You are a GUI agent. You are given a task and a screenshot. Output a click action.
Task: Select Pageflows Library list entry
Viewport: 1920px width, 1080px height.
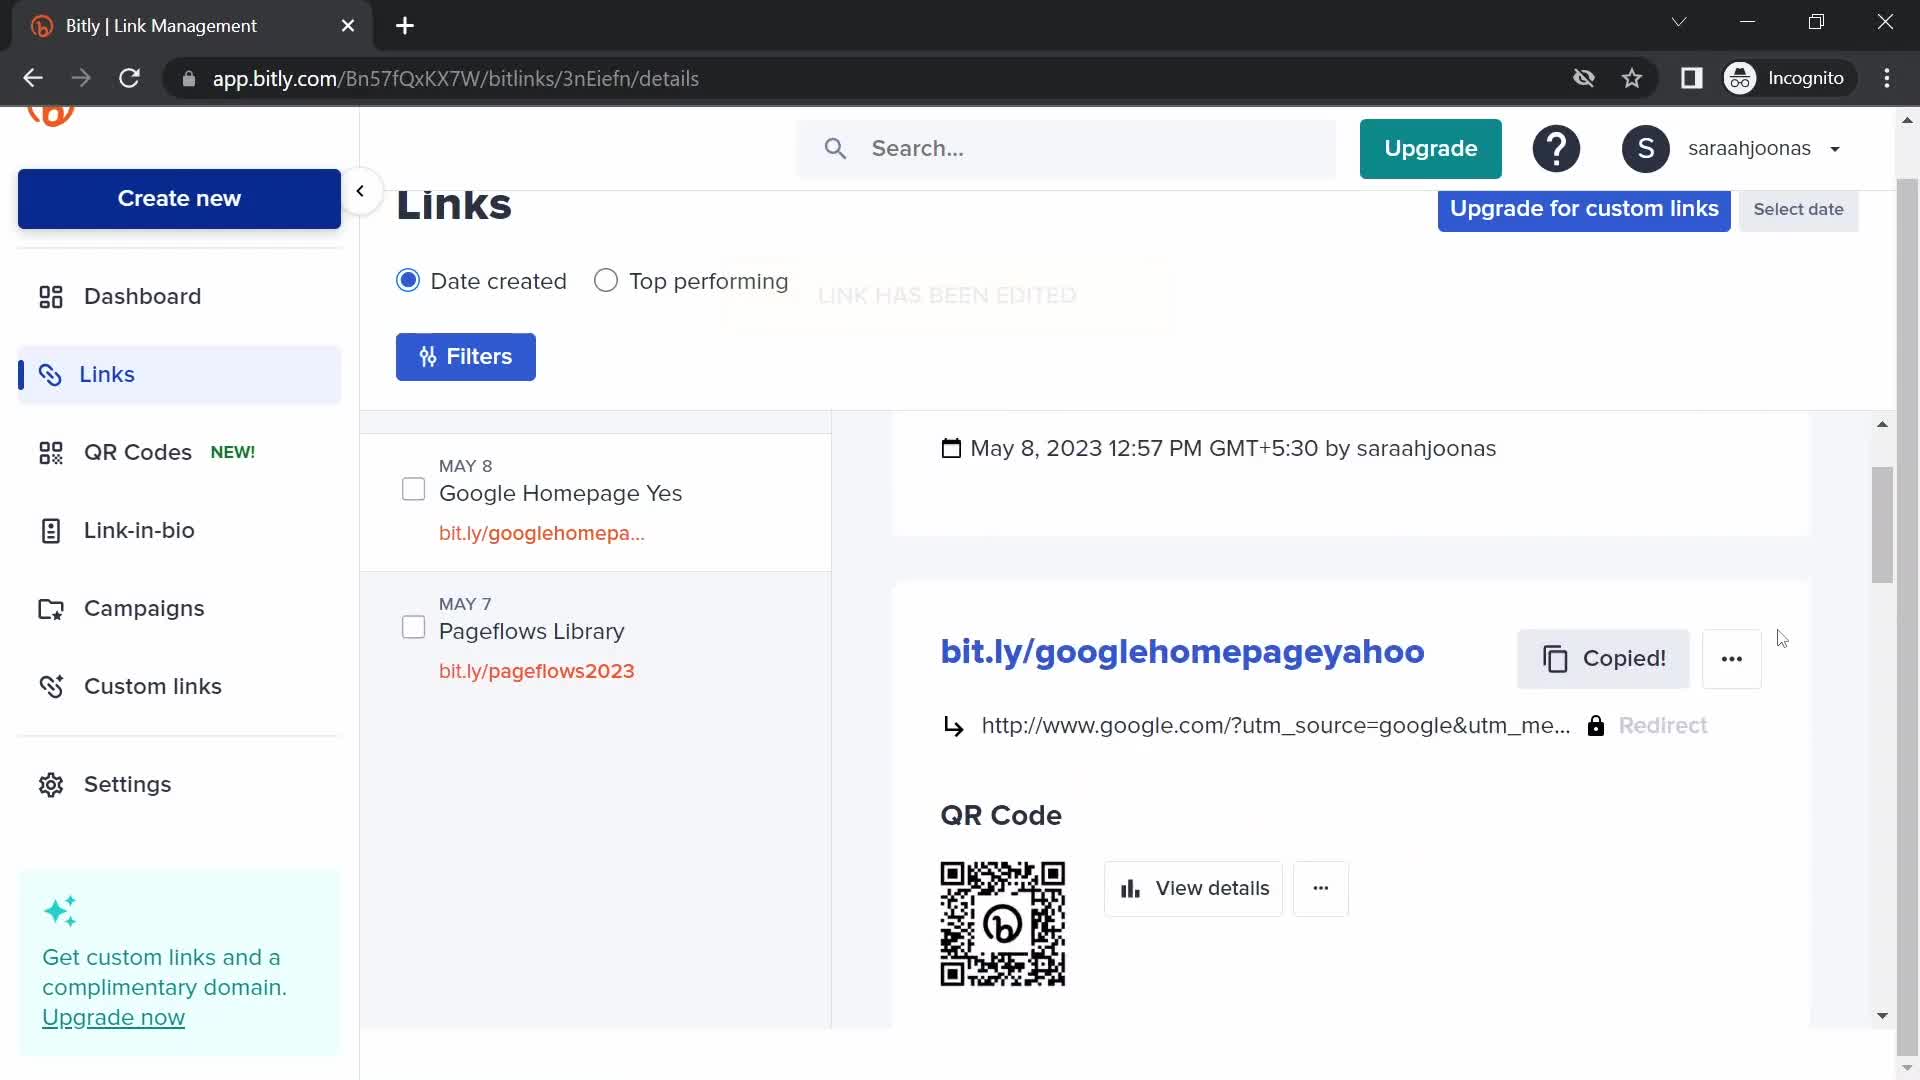tap(595, 640)
